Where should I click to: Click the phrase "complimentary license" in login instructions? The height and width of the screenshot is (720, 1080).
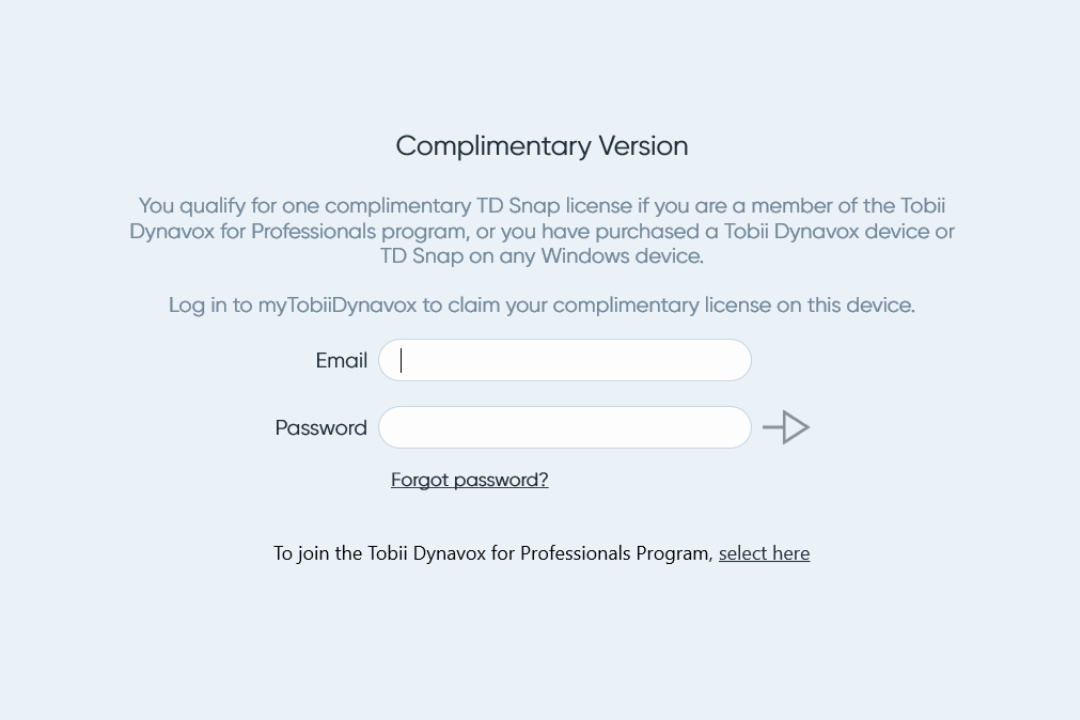[661, 305]
